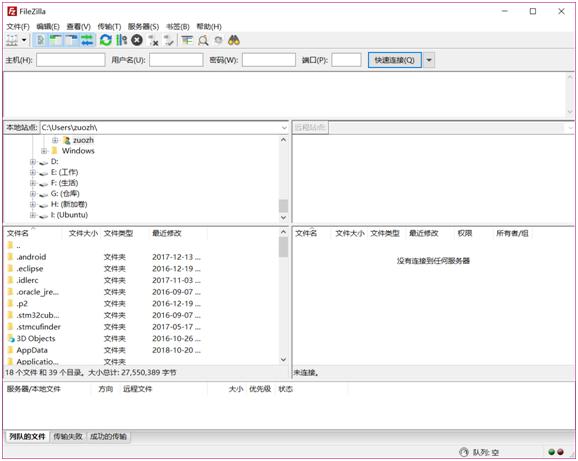Open the 查看(V) menu
Screen dimensions: 578x461
[x=79, y=27]
